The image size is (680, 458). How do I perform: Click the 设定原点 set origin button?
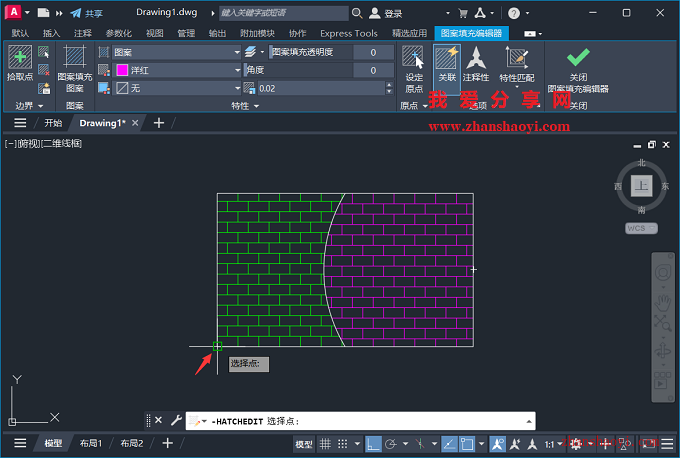[414, 69]
